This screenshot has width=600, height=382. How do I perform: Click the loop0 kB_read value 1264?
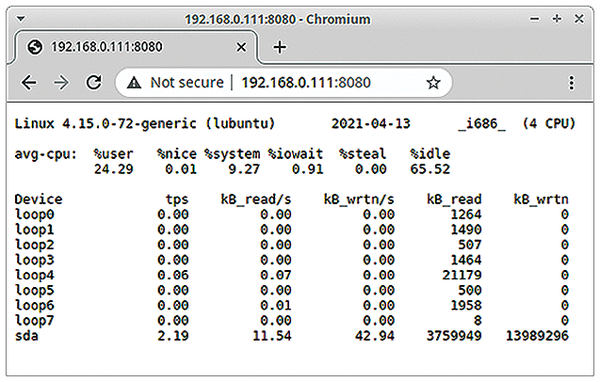coord(466,215)
